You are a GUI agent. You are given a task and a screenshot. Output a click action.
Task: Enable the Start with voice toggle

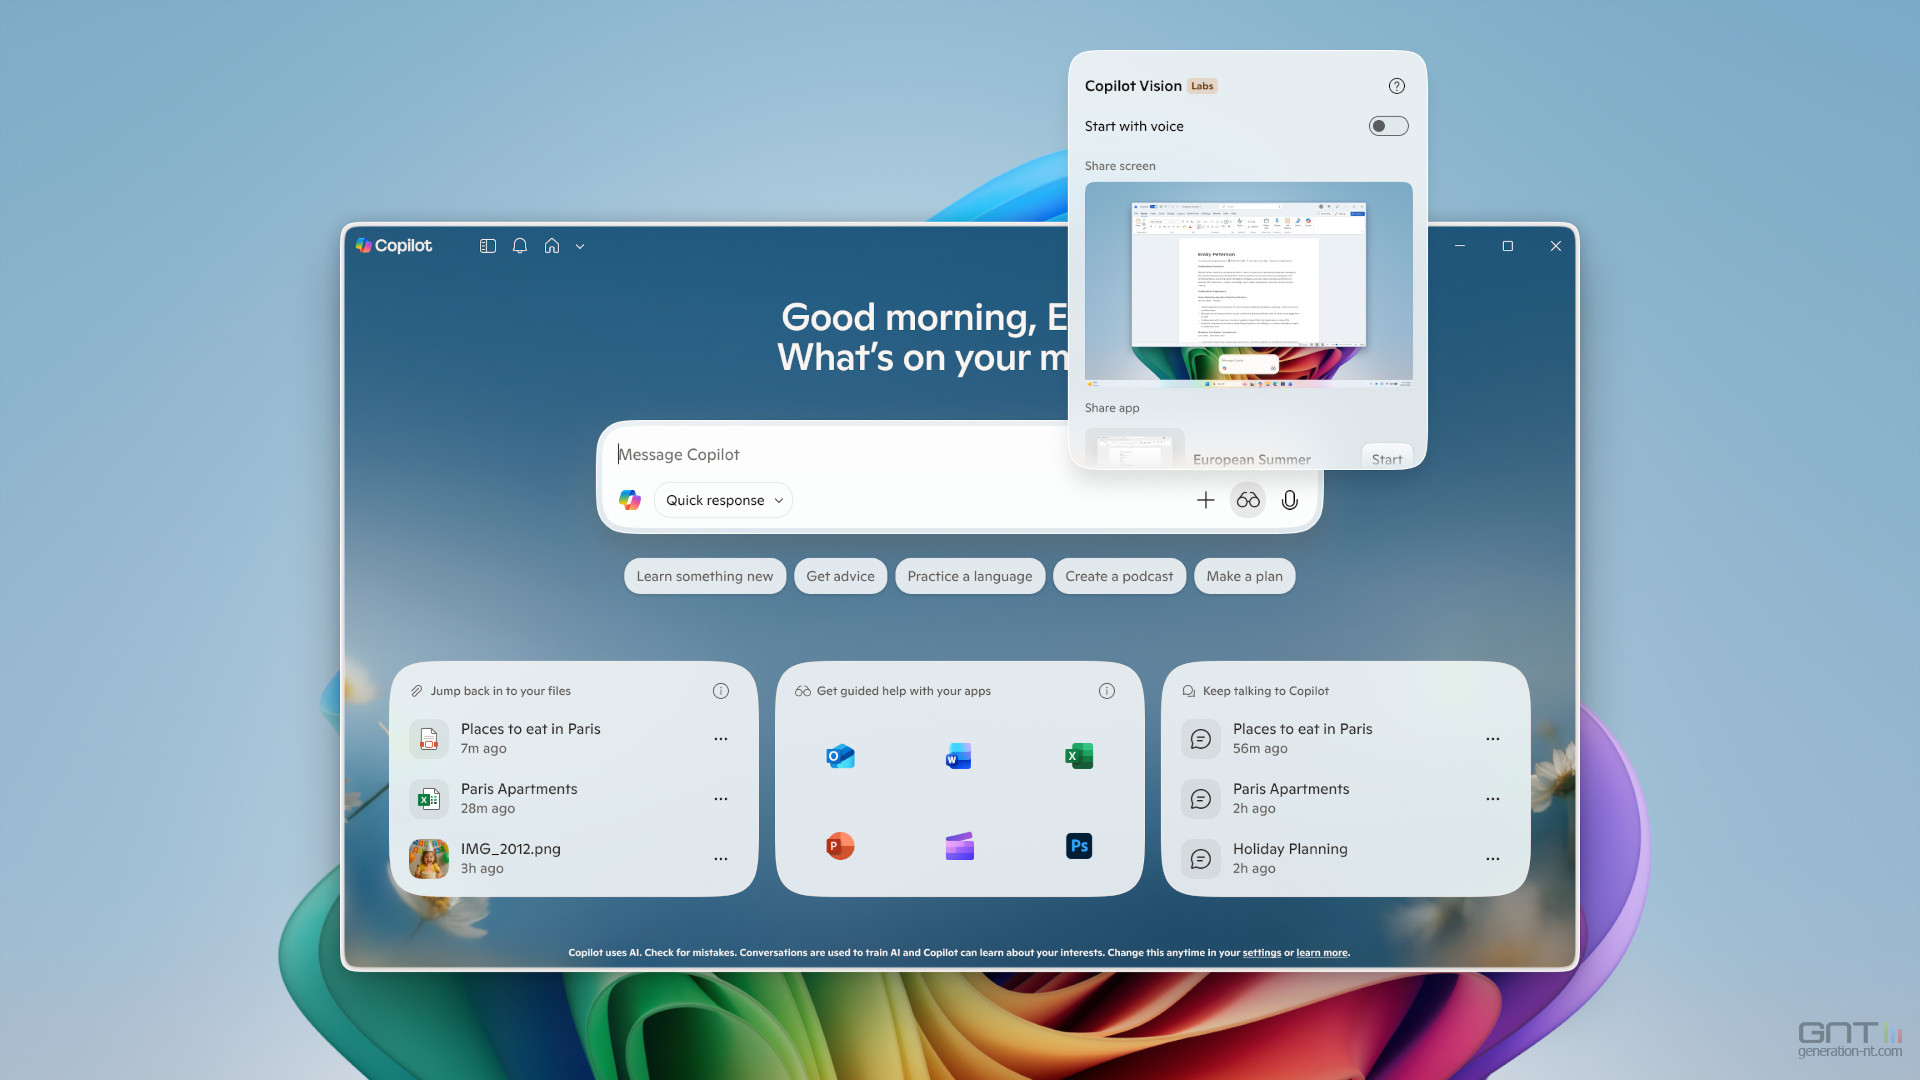coord(1388,125)
